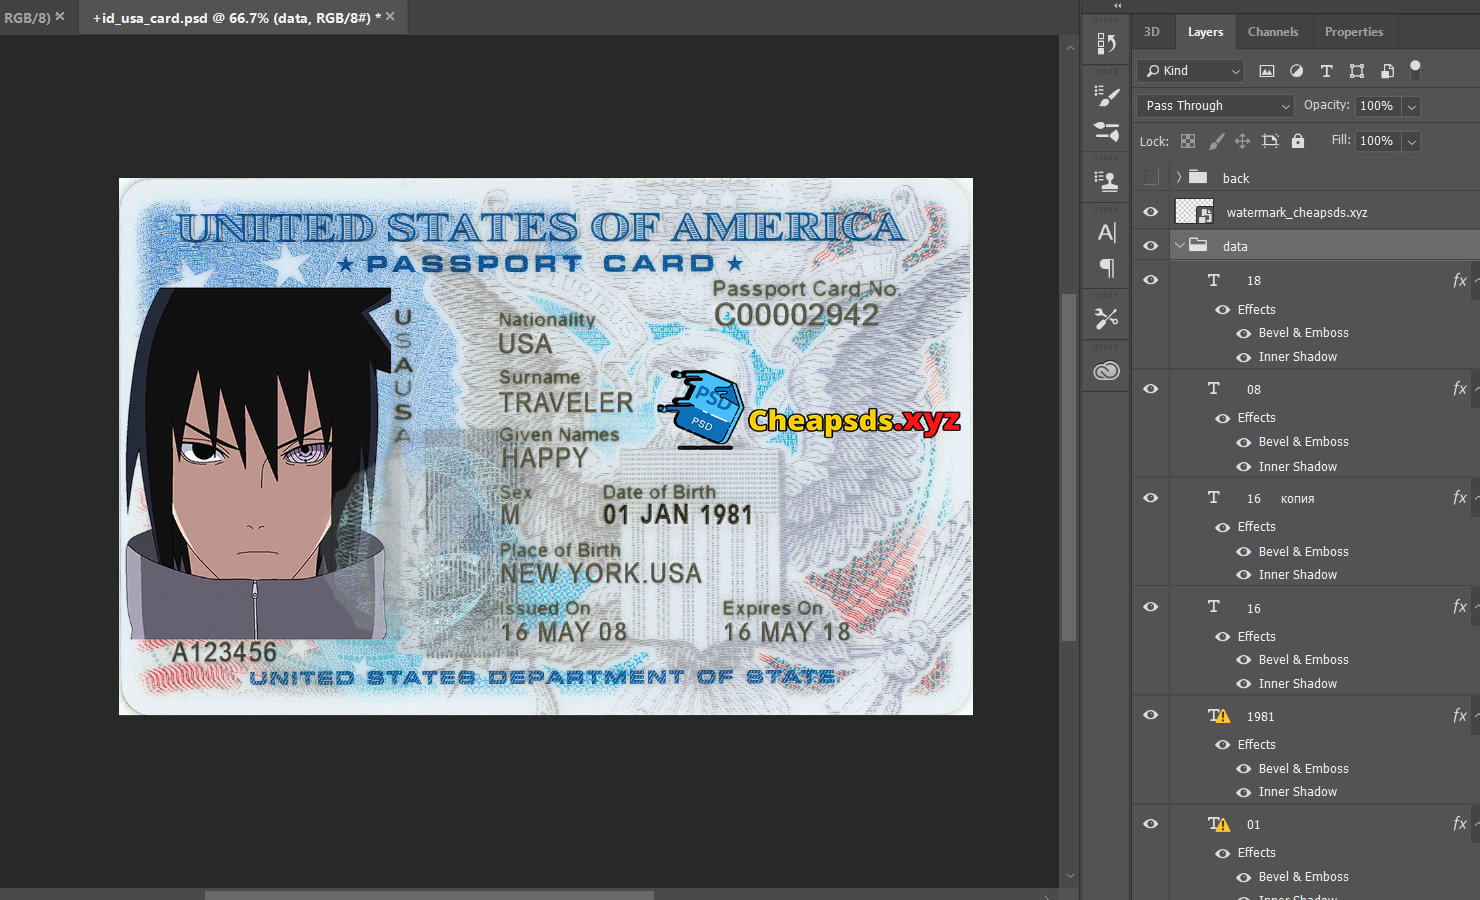Viewport: 1480px width, 900px height.
Task: Click the Lock transparent pixels icon
Action: coord(1188,141)
